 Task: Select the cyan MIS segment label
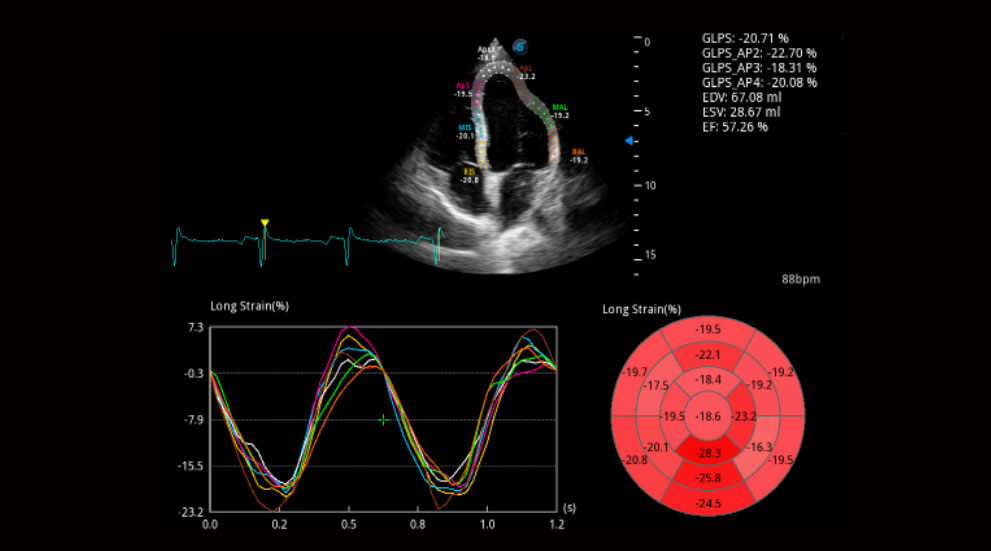[465, 129]
